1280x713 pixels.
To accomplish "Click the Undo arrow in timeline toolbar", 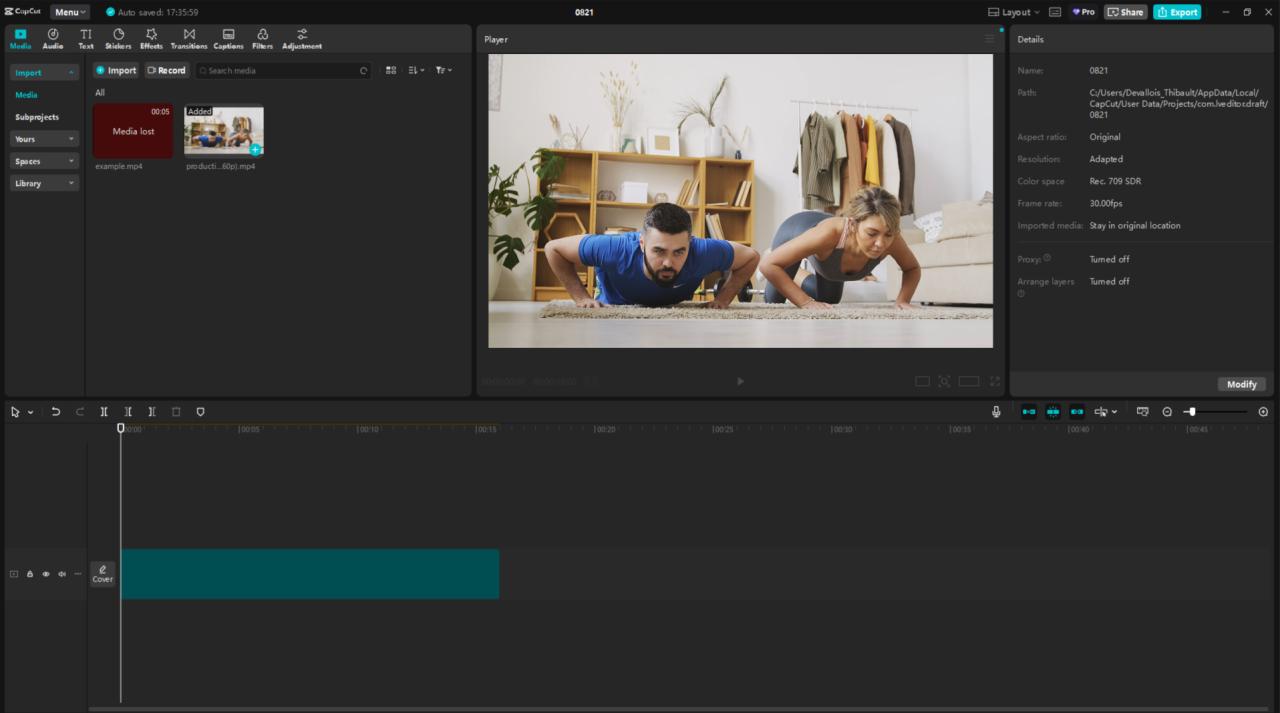I will [x=56, y=412].
